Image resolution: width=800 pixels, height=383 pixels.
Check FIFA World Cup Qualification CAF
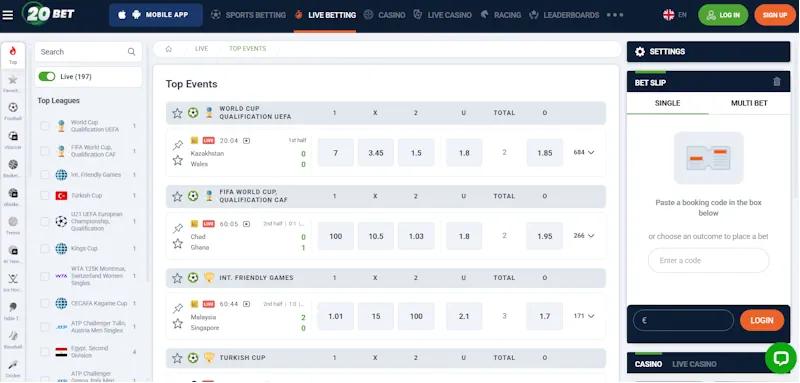(x=45, y=151)
